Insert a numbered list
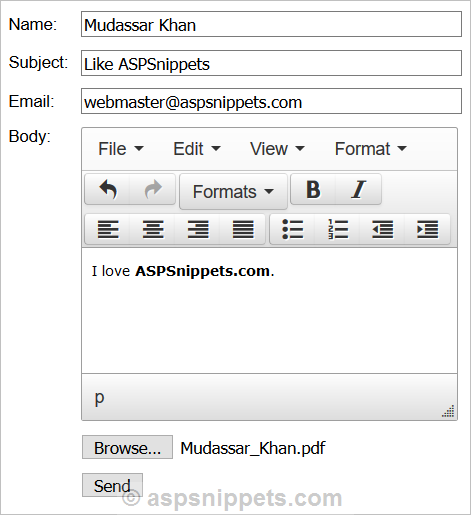Image resolution: width=471 pixels, height=515 pixels. (338, 229)
